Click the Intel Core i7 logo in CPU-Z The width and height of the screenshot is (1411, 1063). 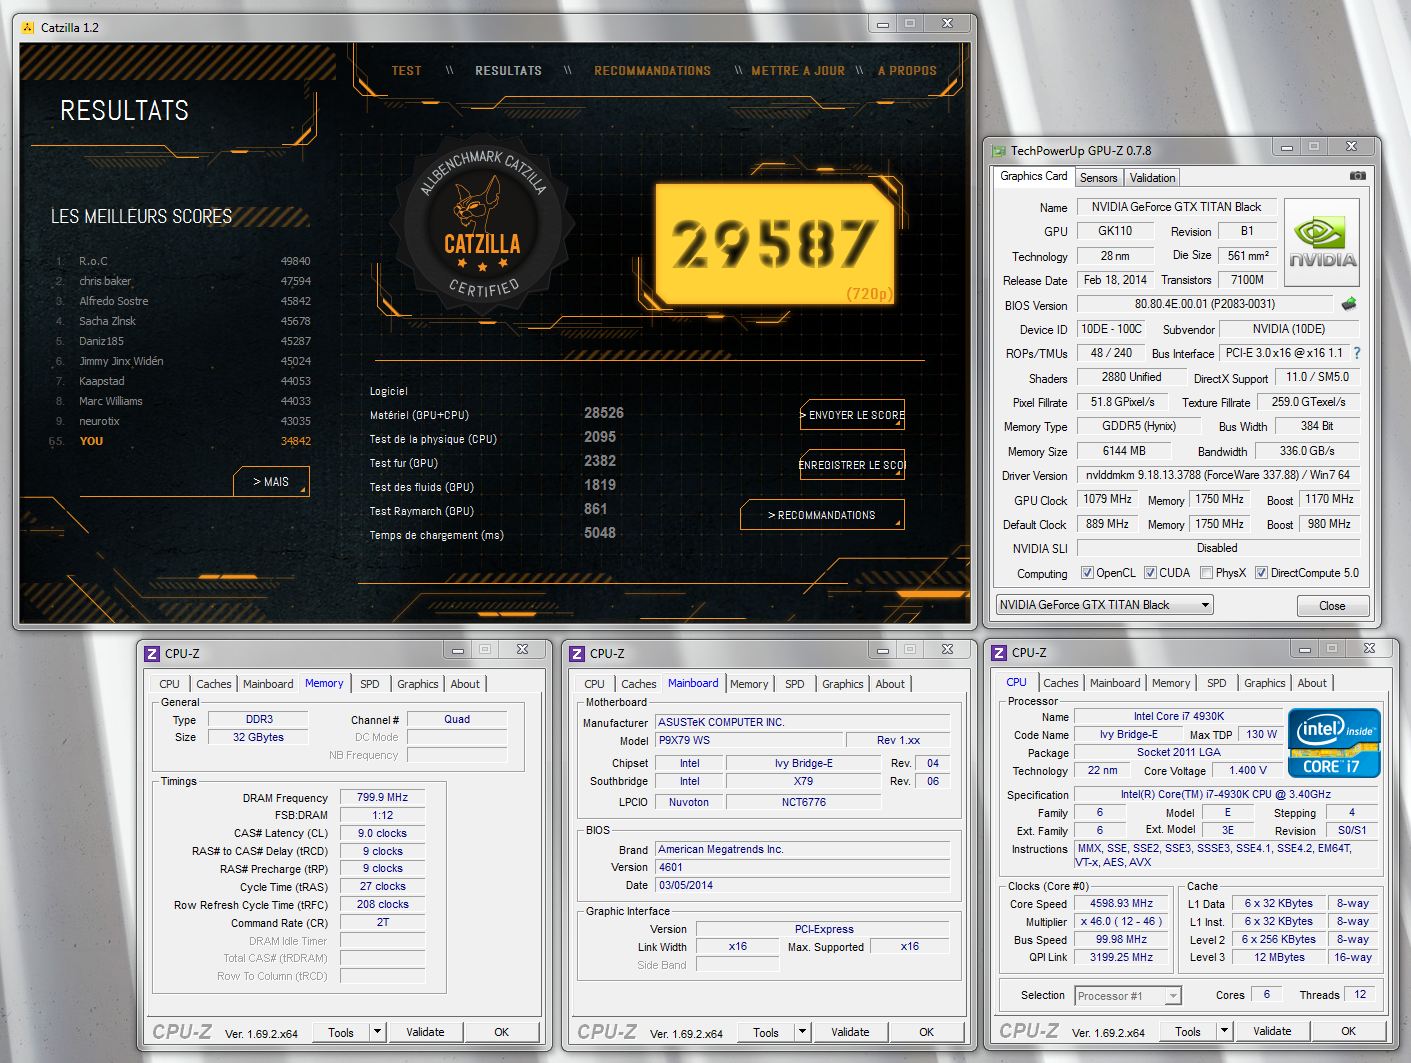click(1334, 743)
